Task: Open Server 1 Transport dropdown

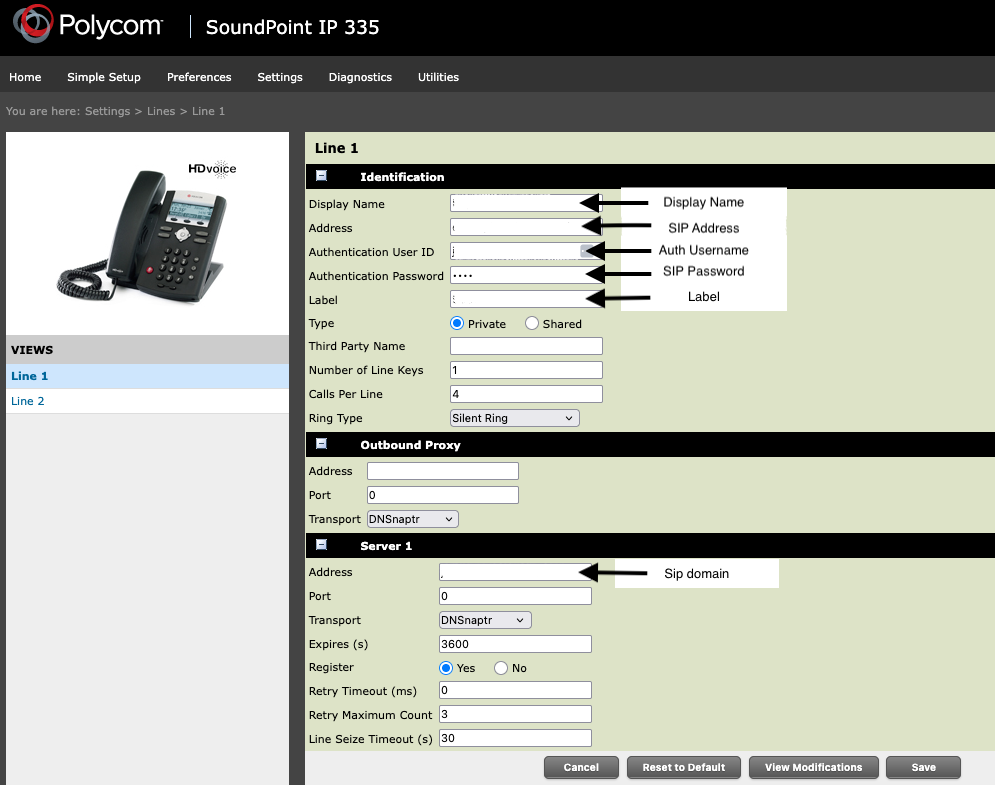Action: [x=485, y=620]
